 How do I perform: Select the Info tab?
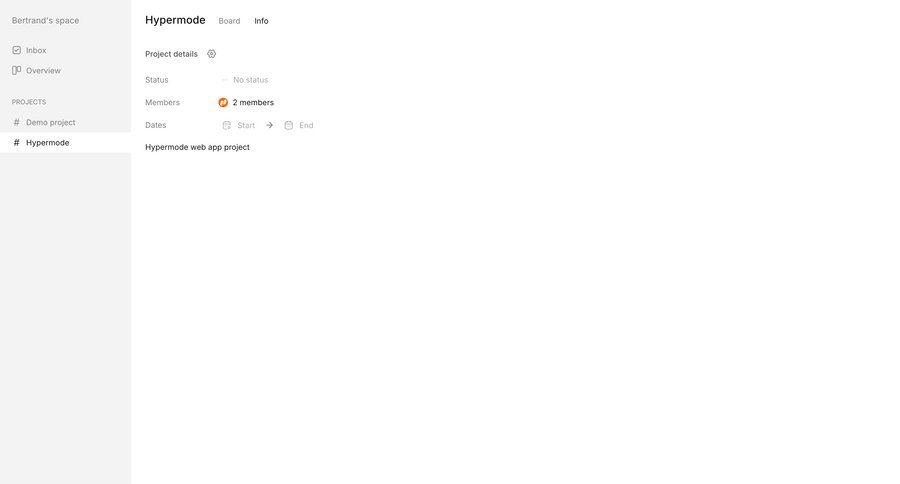(261, 21)
